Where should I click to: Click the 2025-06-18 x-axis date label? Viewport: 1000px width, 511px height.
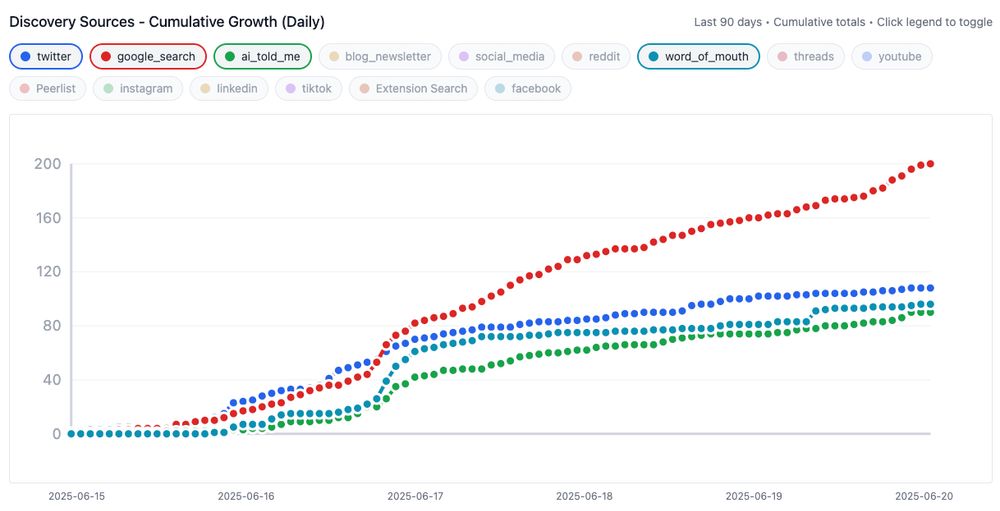click(x=584, y=496)
